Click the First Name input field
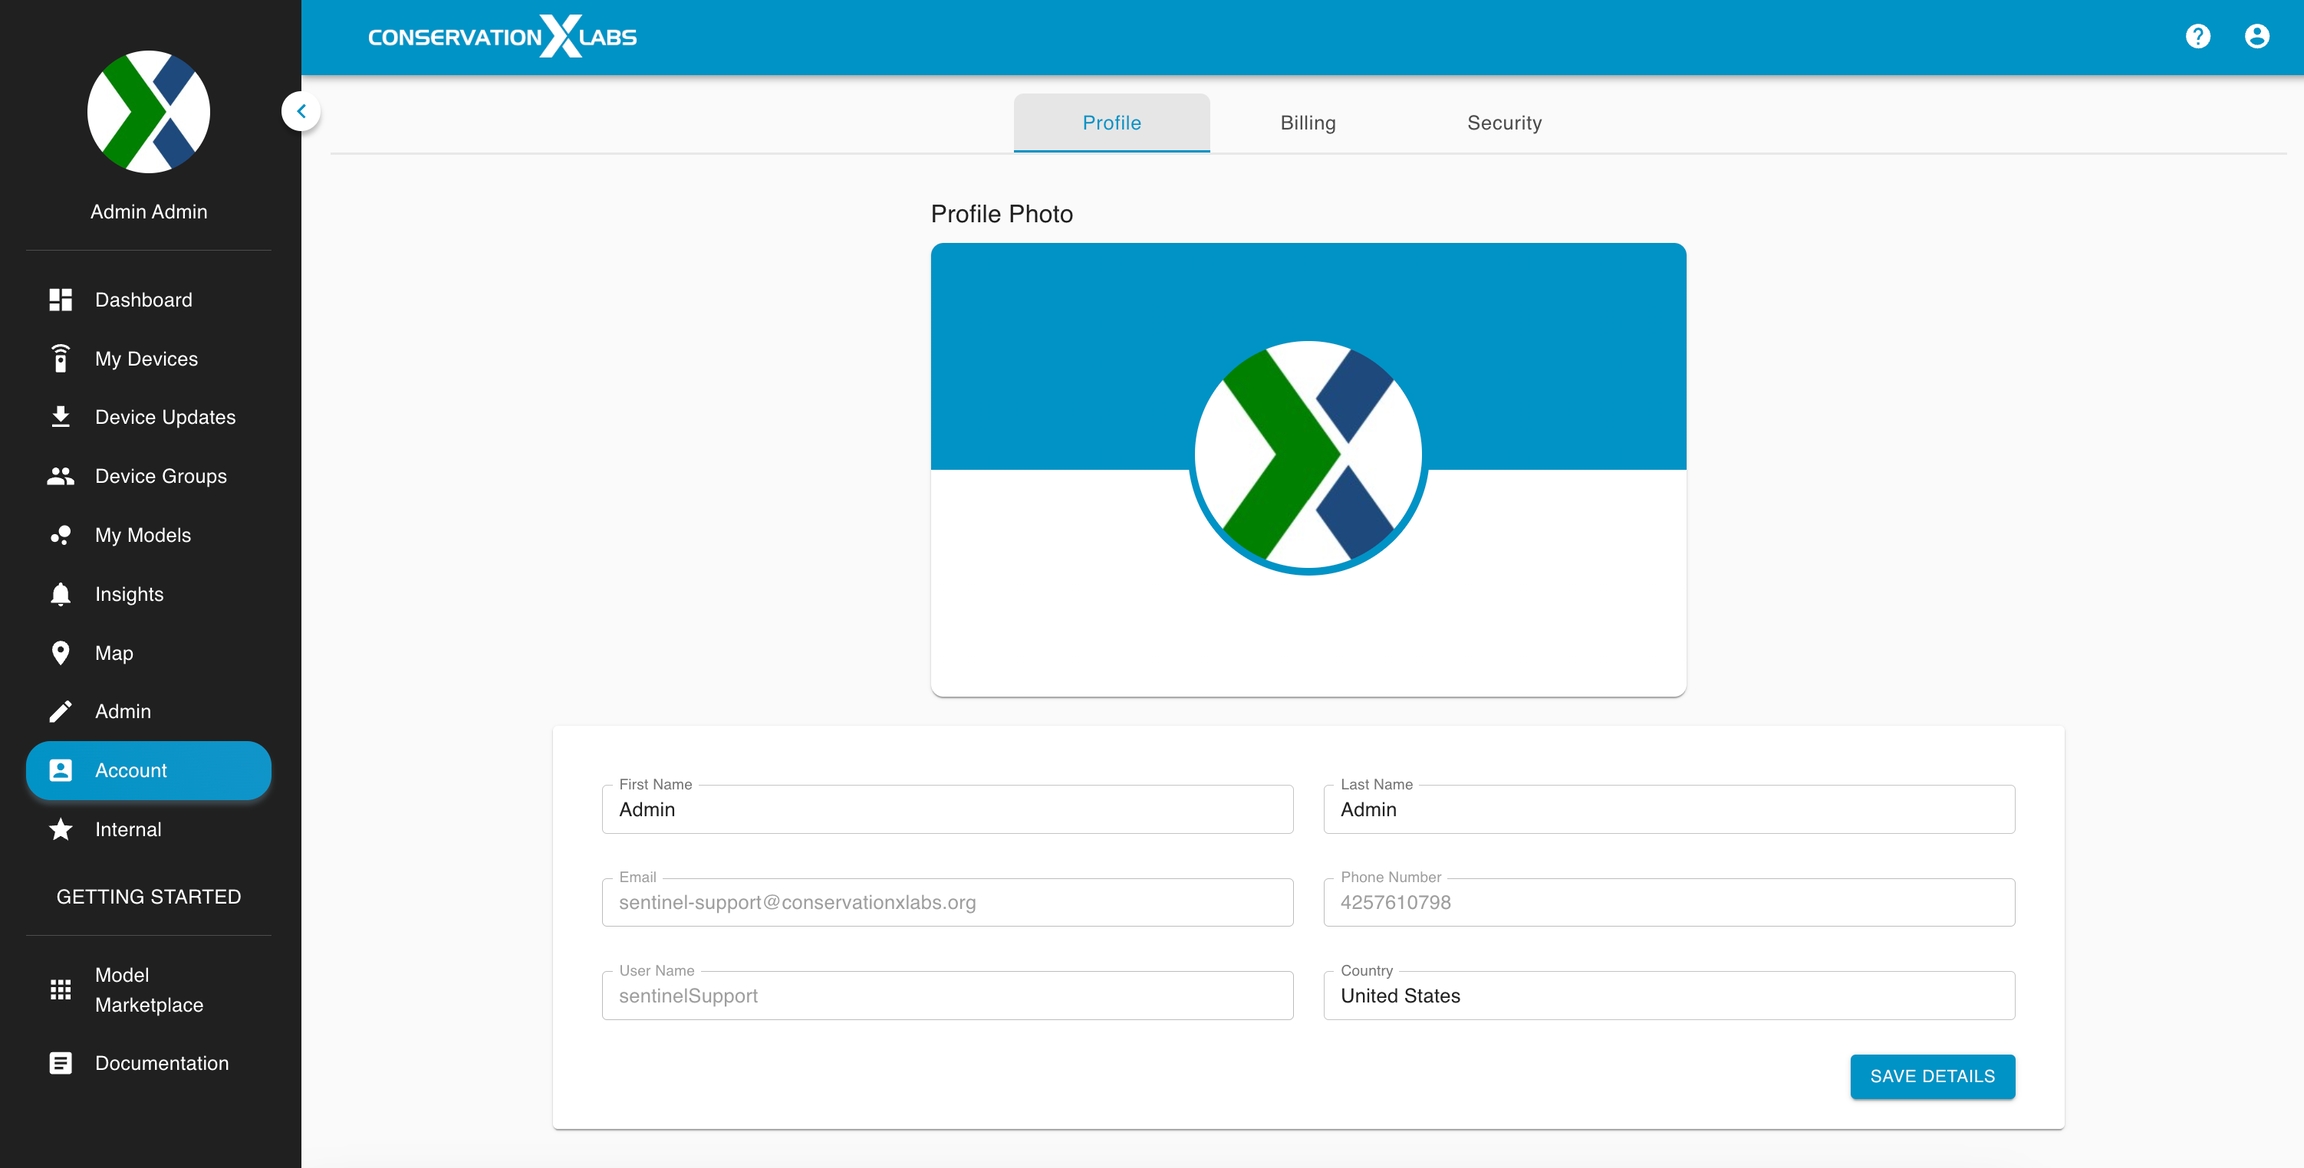This screenshot has width=2304, height=1168. pyautogui.click(x=947, y=810)
